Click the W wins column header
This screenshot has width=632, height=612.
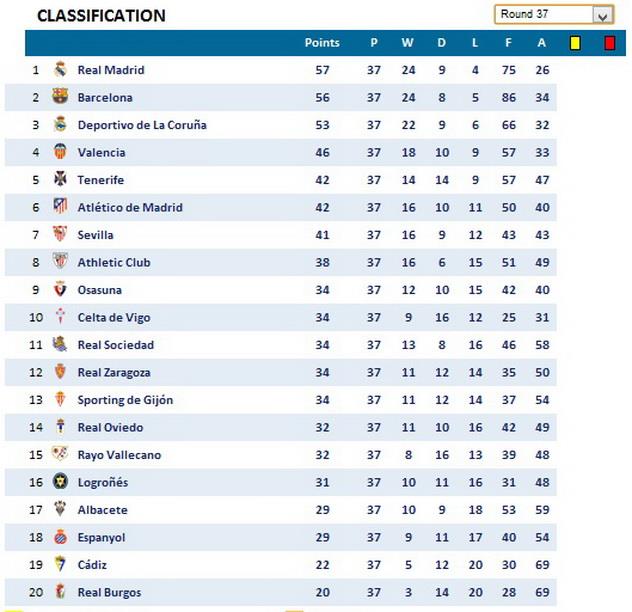[407, 43]
